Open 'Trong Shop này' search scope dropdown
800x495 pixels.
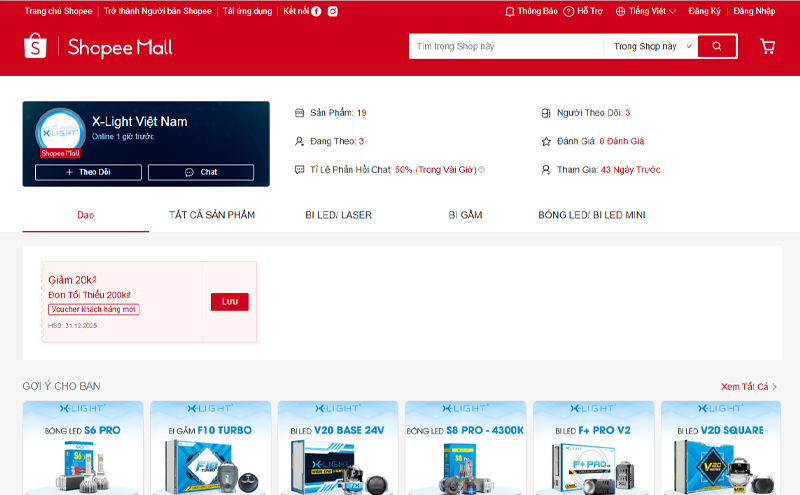pyautogui.click(x=652, y=46)
